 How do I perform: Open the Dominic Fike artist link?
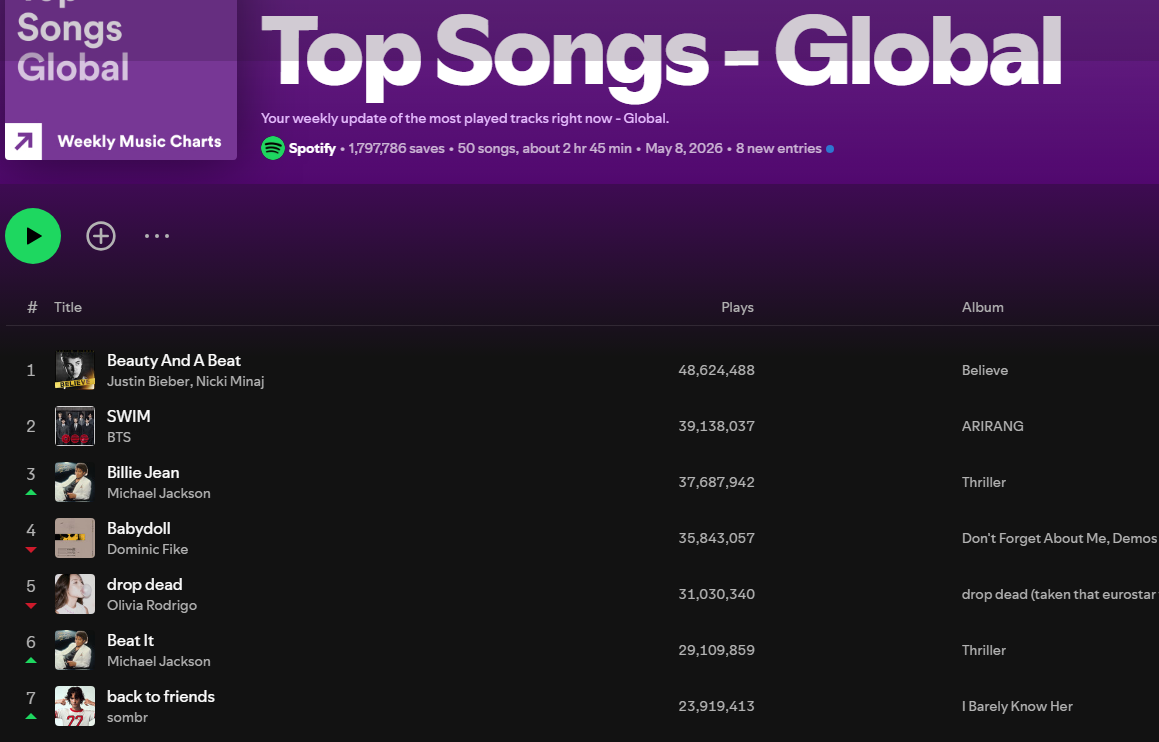[148, 550]
